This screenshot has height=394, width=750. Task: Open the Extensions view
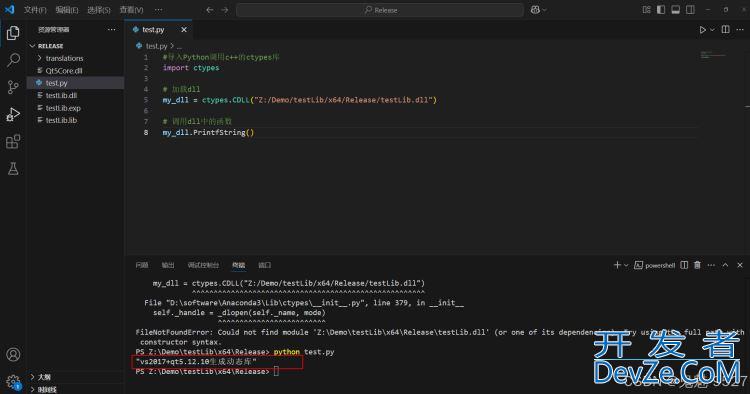pos(13,142)
